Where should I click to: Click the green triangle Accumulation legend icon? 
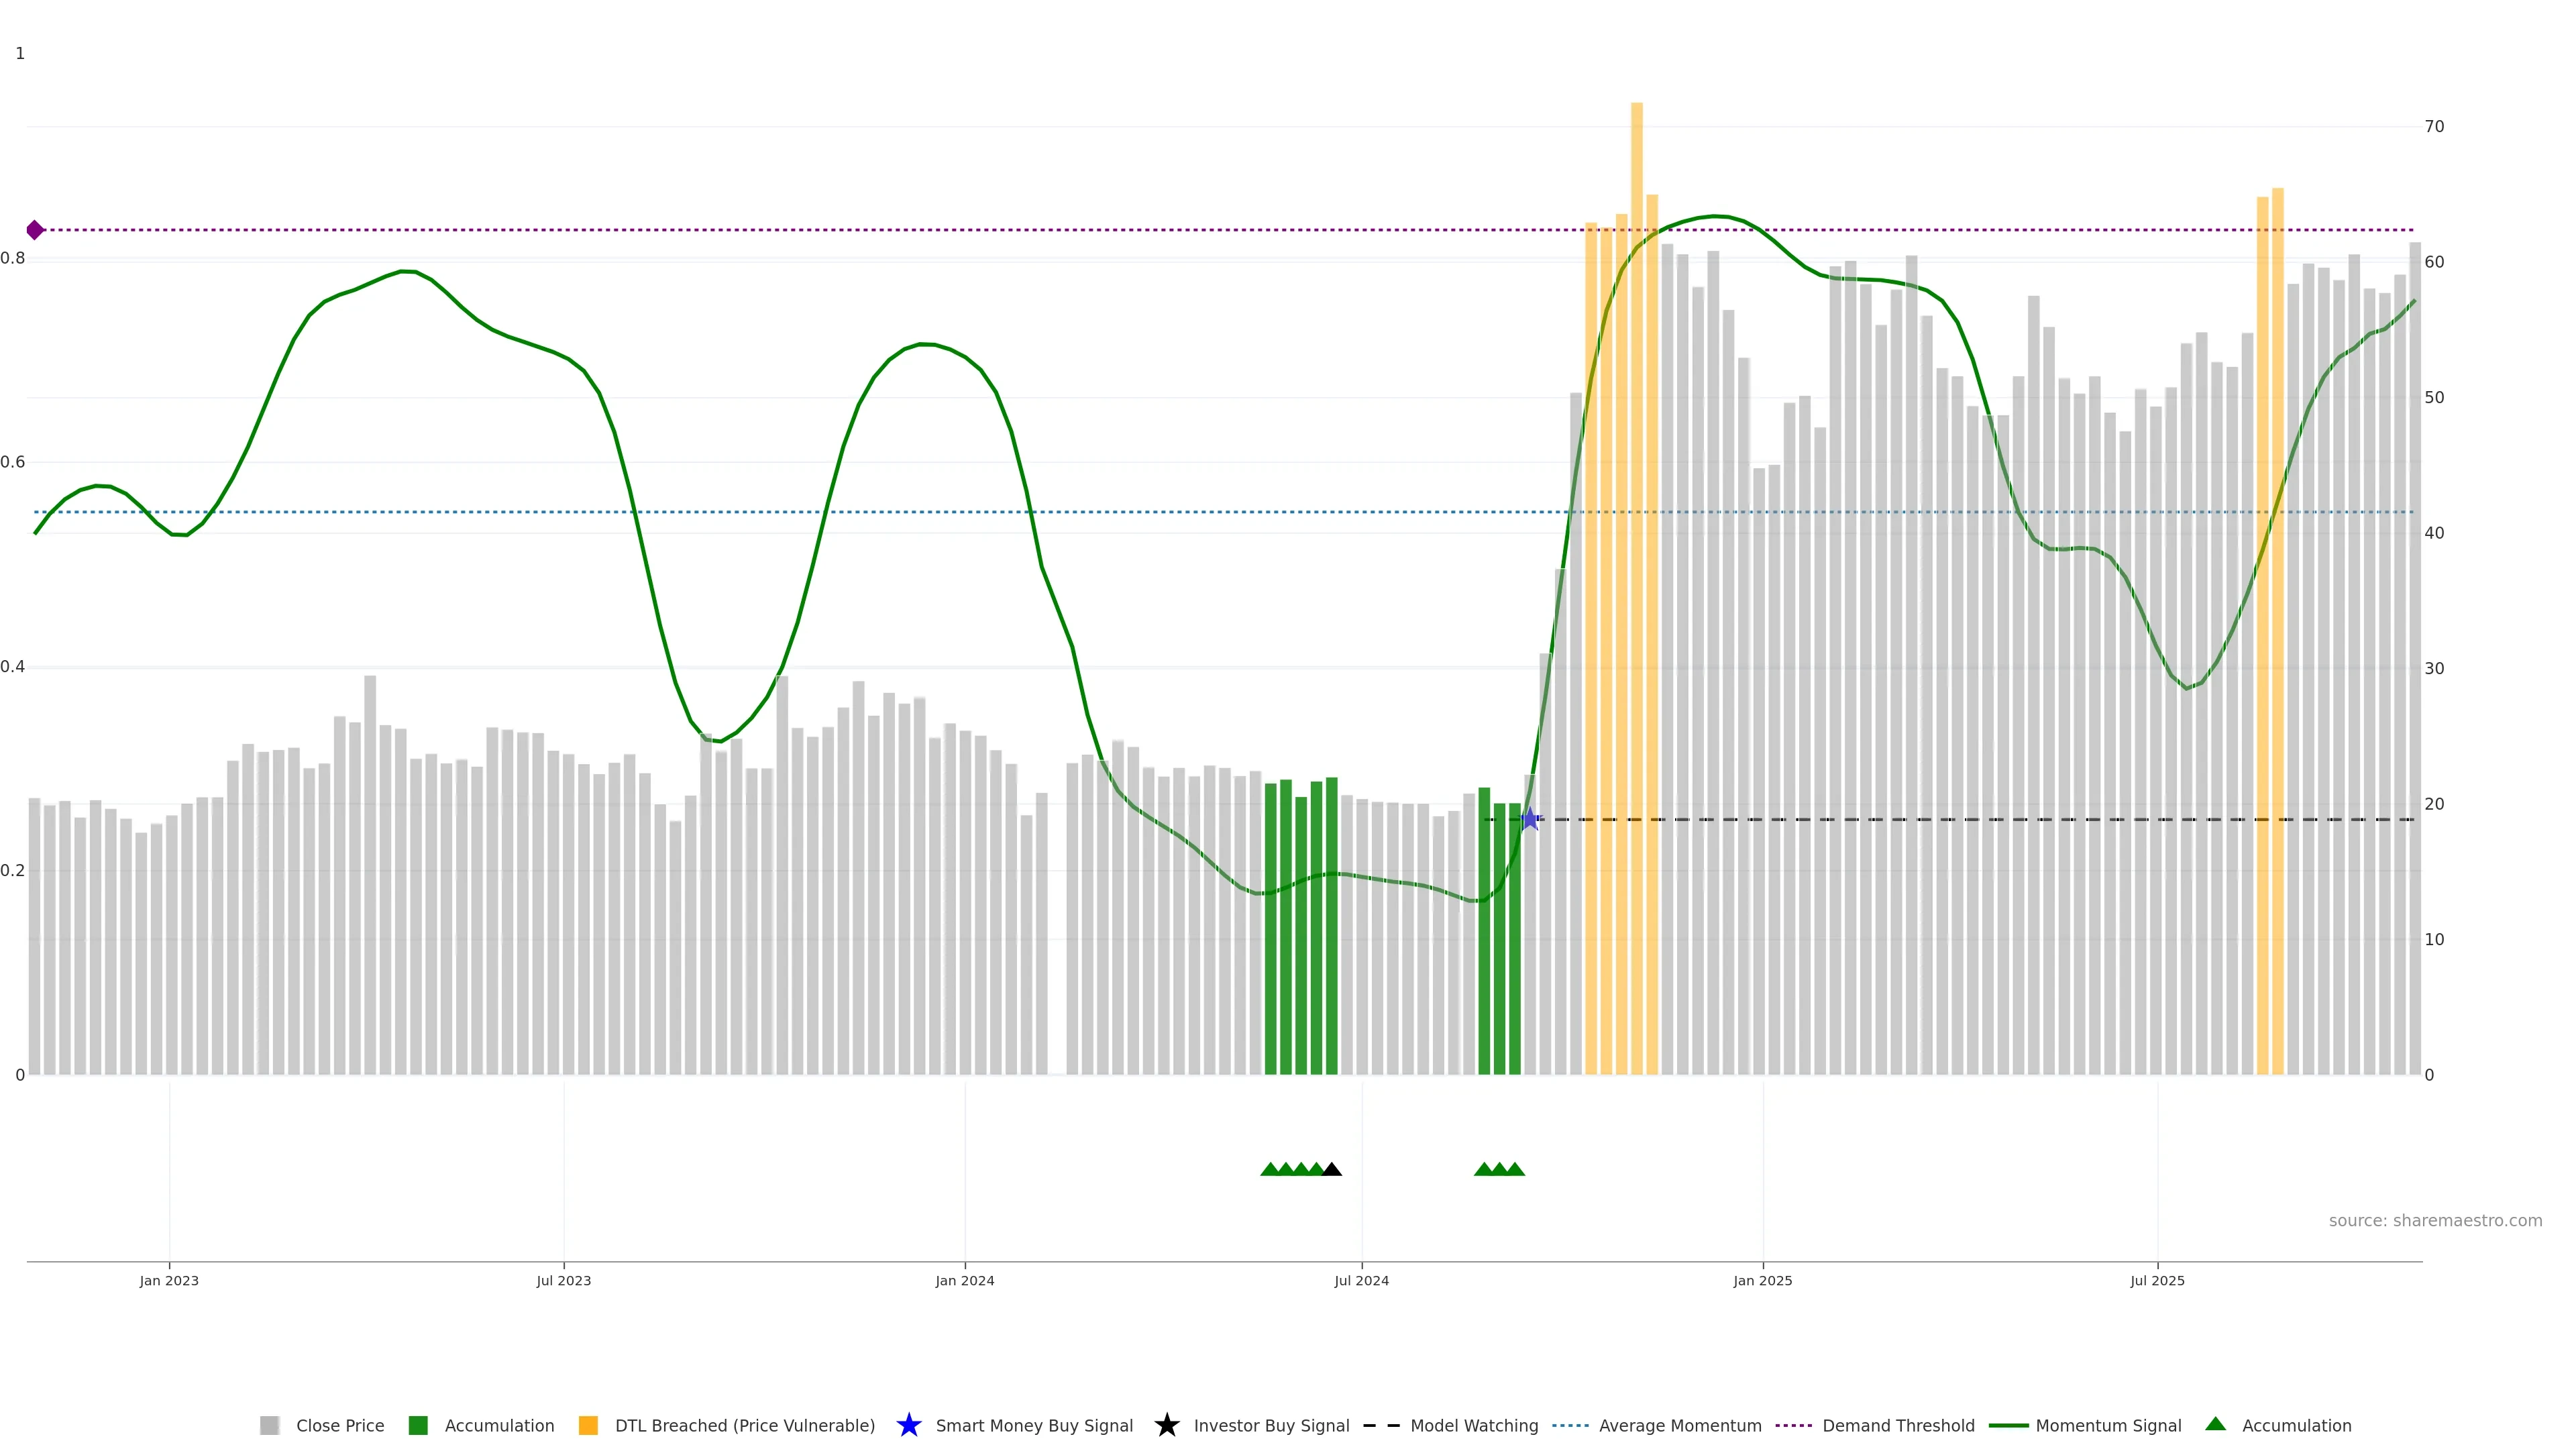tap(2215, 1424)
